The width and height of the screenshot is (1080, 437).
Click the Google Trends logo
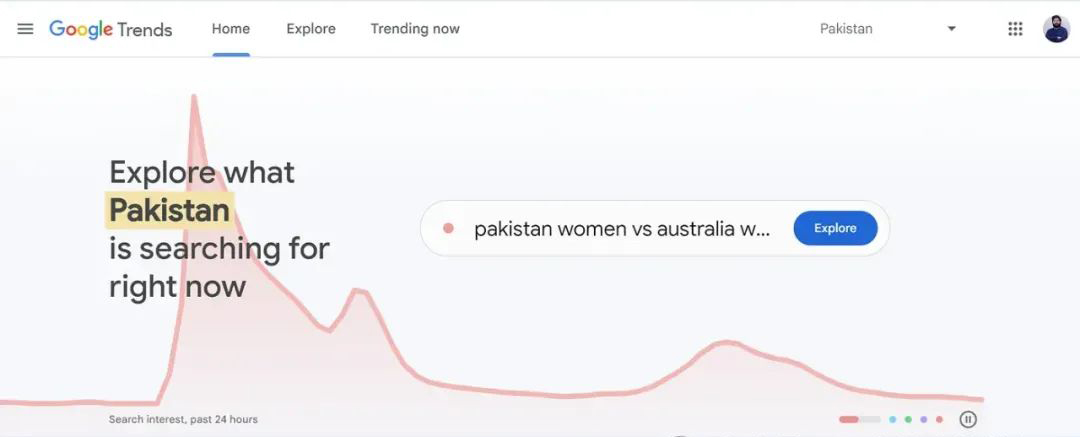111,29
